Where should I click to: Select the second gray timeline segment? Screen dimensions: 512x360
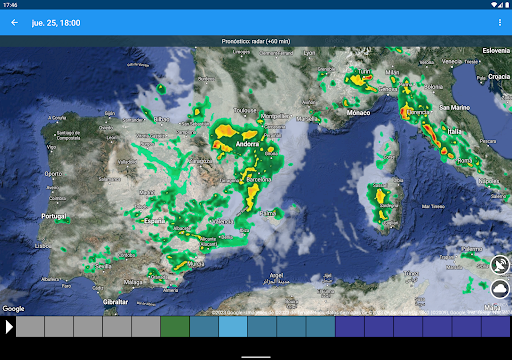coord(59,327)
